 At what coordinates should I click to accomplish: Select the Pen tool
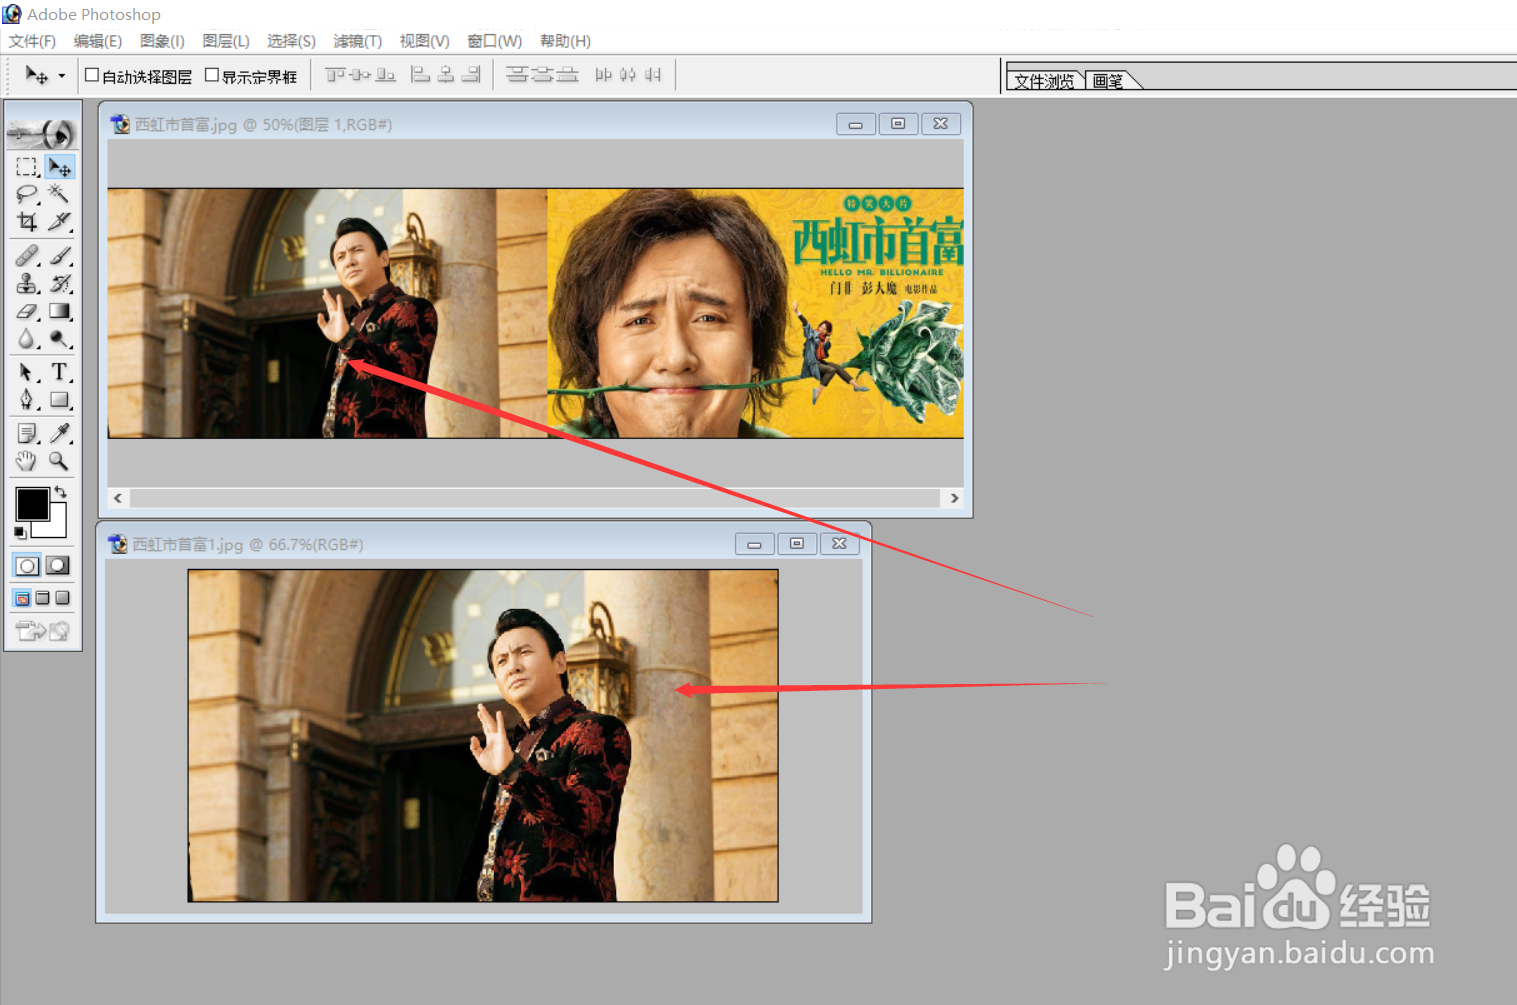(x=27, y=400)
